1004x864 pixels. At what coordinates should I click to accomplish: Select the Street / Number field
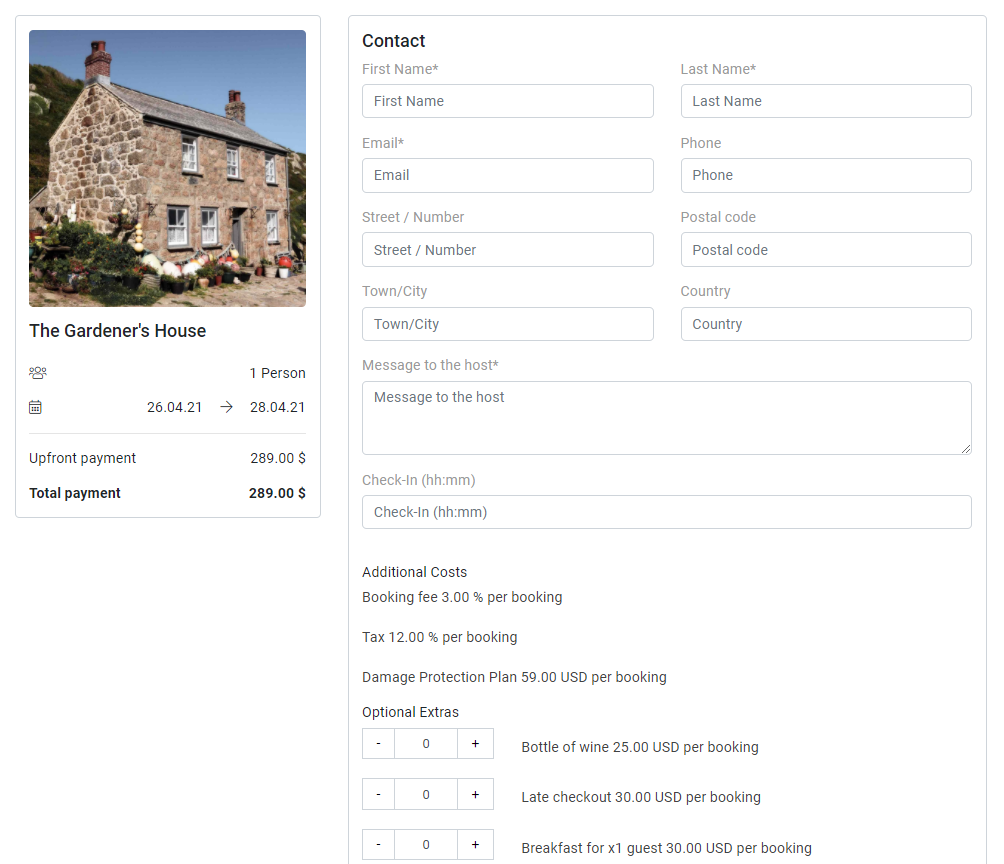pos(508,250)
